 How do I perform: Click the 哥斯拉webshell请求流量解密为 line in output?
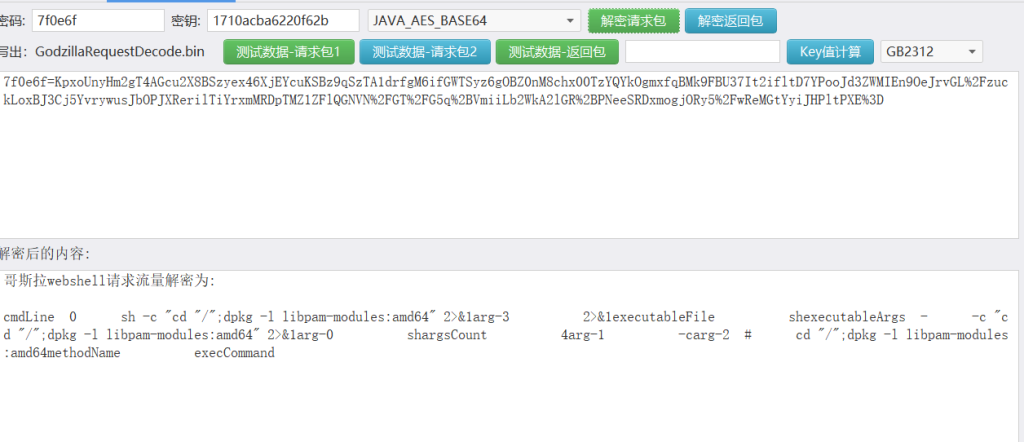(110, 280)
